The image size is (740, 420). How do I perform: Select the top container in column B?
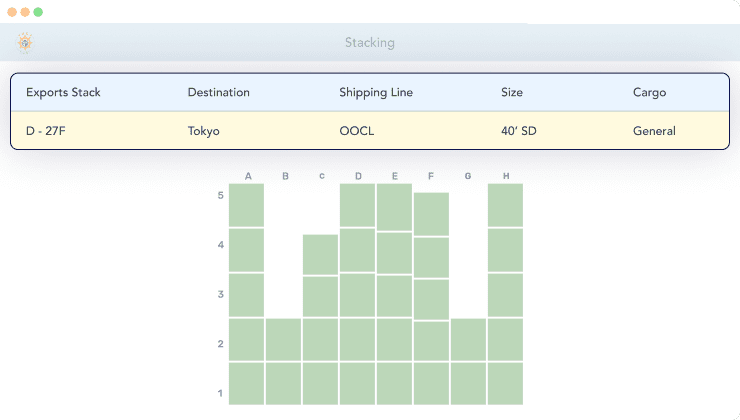[x=284, y=340]
